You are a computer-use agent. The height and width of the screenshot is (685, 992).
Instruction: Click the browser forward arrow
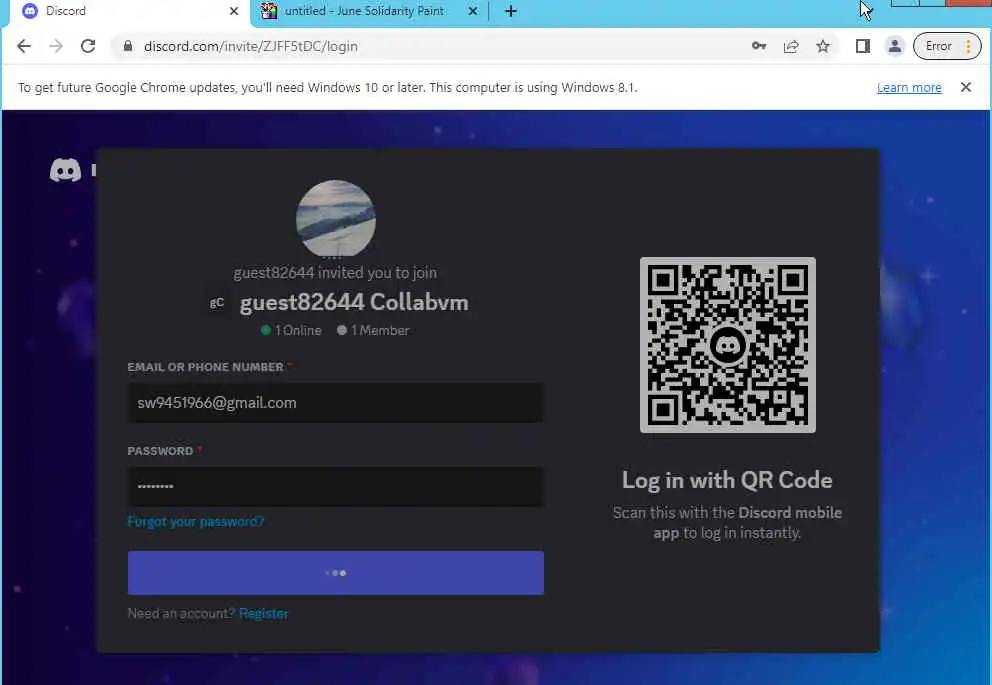point(56,46)
